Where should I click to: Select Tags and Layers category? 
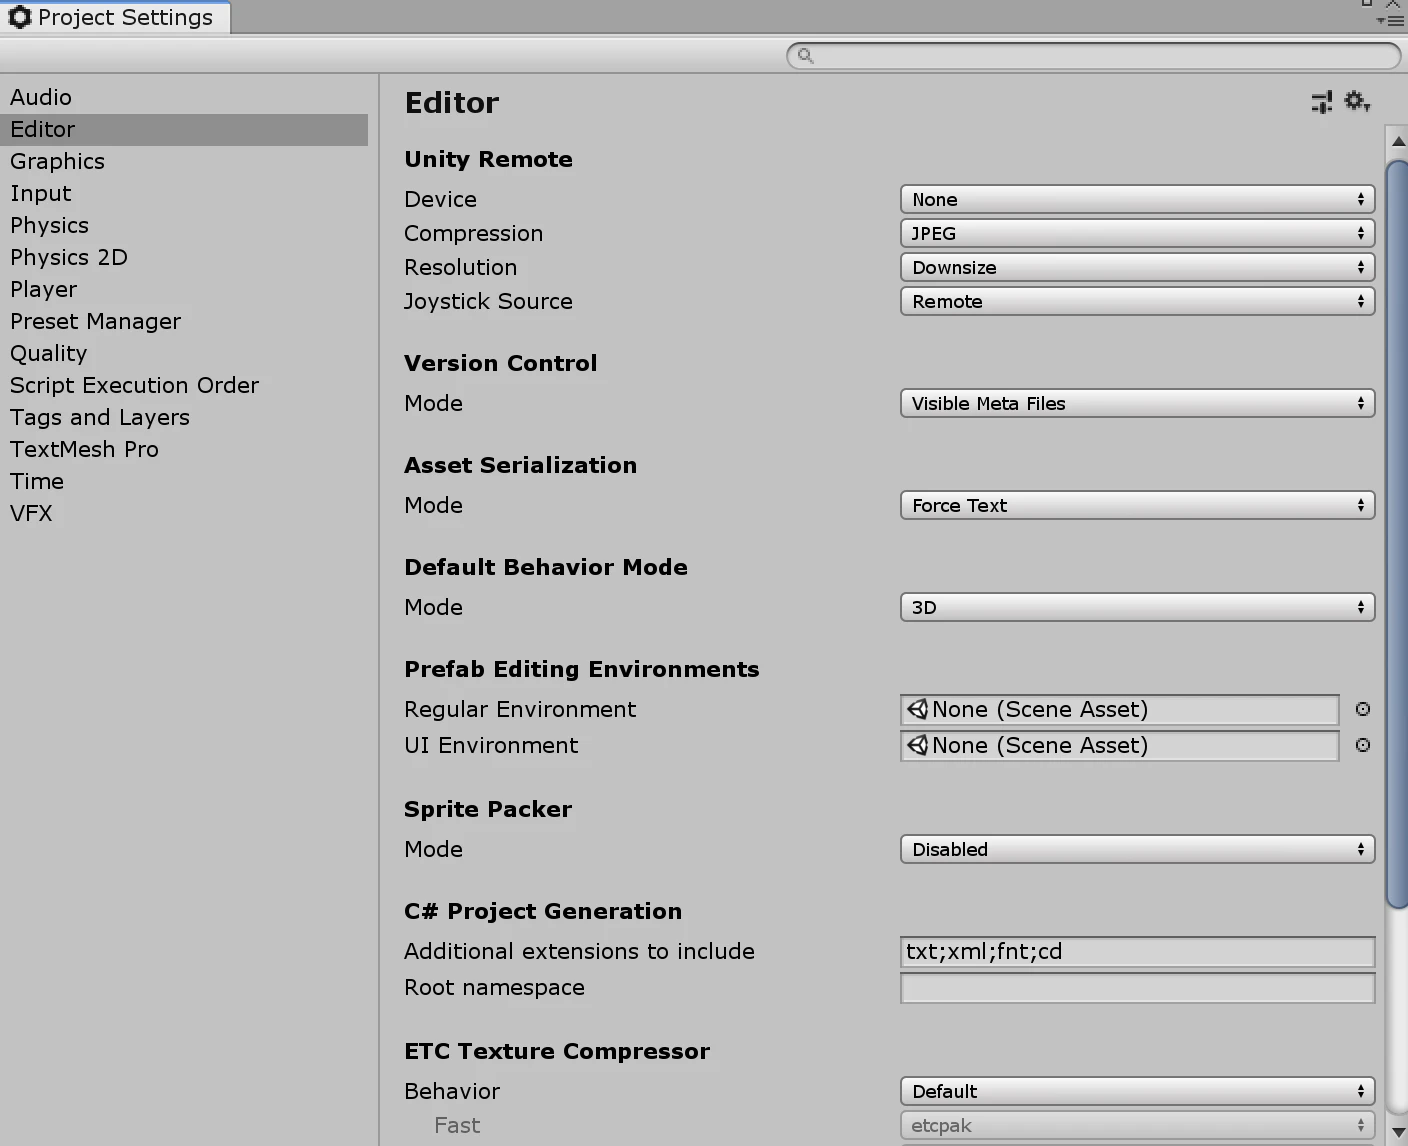coord(100,417)
